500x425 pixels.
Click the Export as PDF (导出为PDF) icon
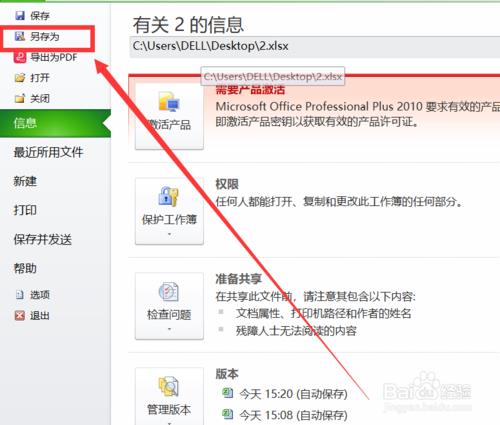pyautogui.click(x=20, y=57)
